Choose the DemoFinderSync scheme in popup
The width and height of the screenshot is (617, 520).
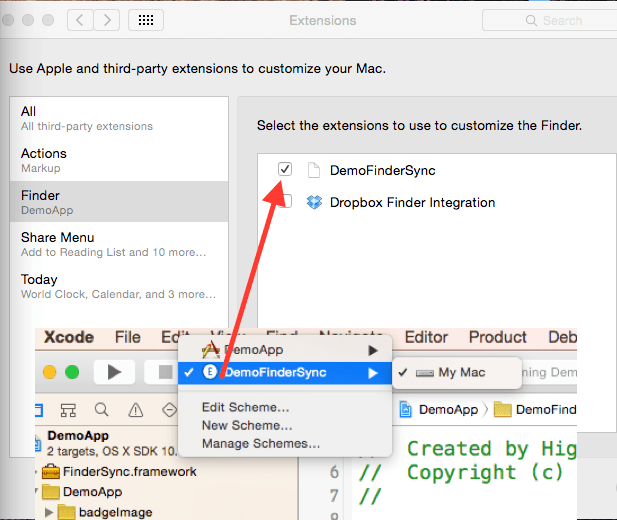click(x=285, y=372)
